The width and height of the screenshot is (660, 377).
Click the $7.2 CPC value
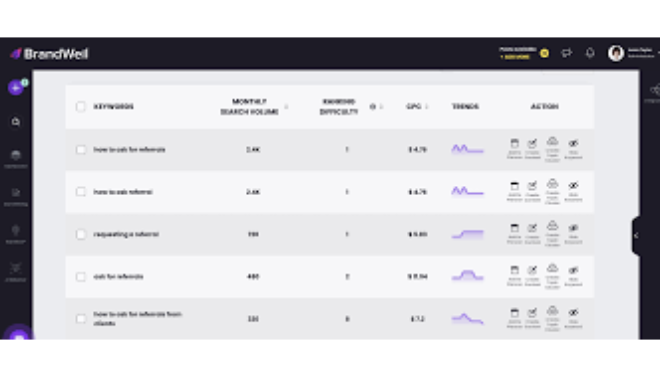(418, 319)
